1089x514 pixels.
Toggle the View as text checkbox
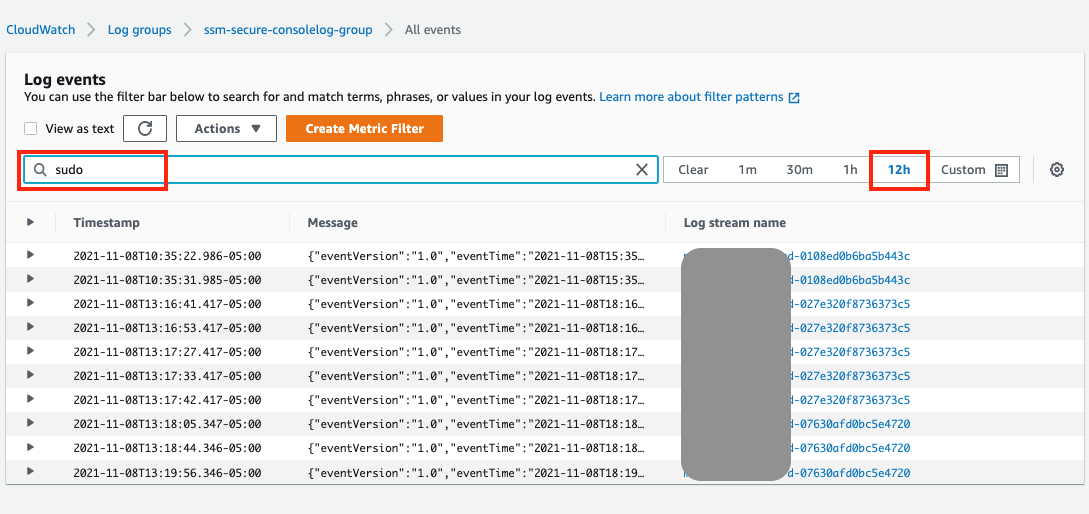coord(31,128)
